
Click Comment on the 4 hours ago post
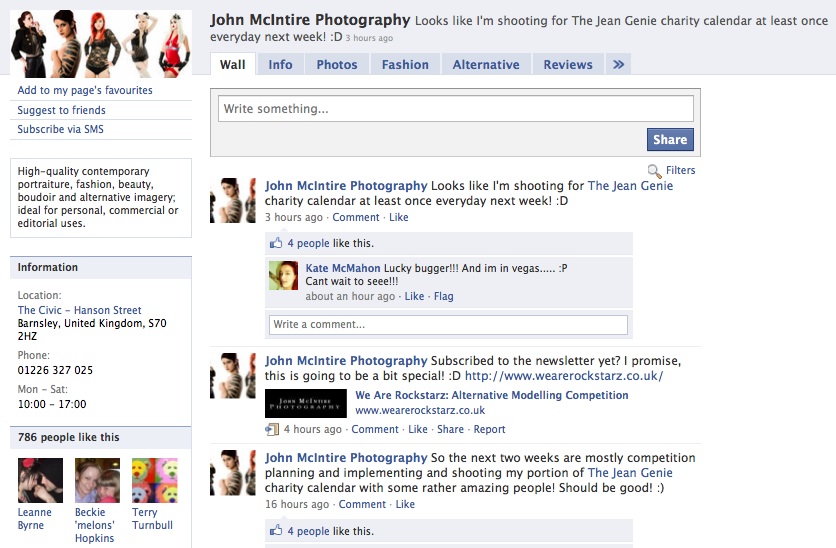(375, 429)
